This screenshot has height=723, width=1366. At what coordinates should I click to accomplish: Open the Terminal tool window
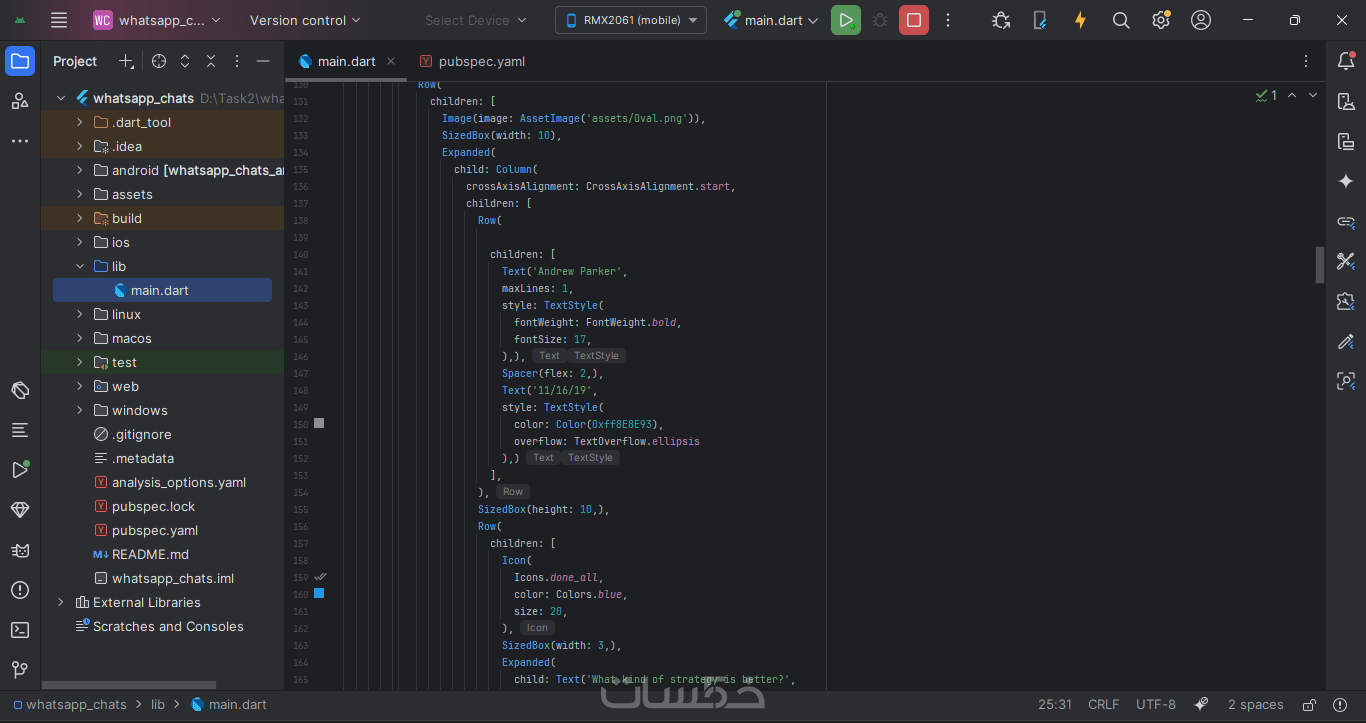pos(20,630)
